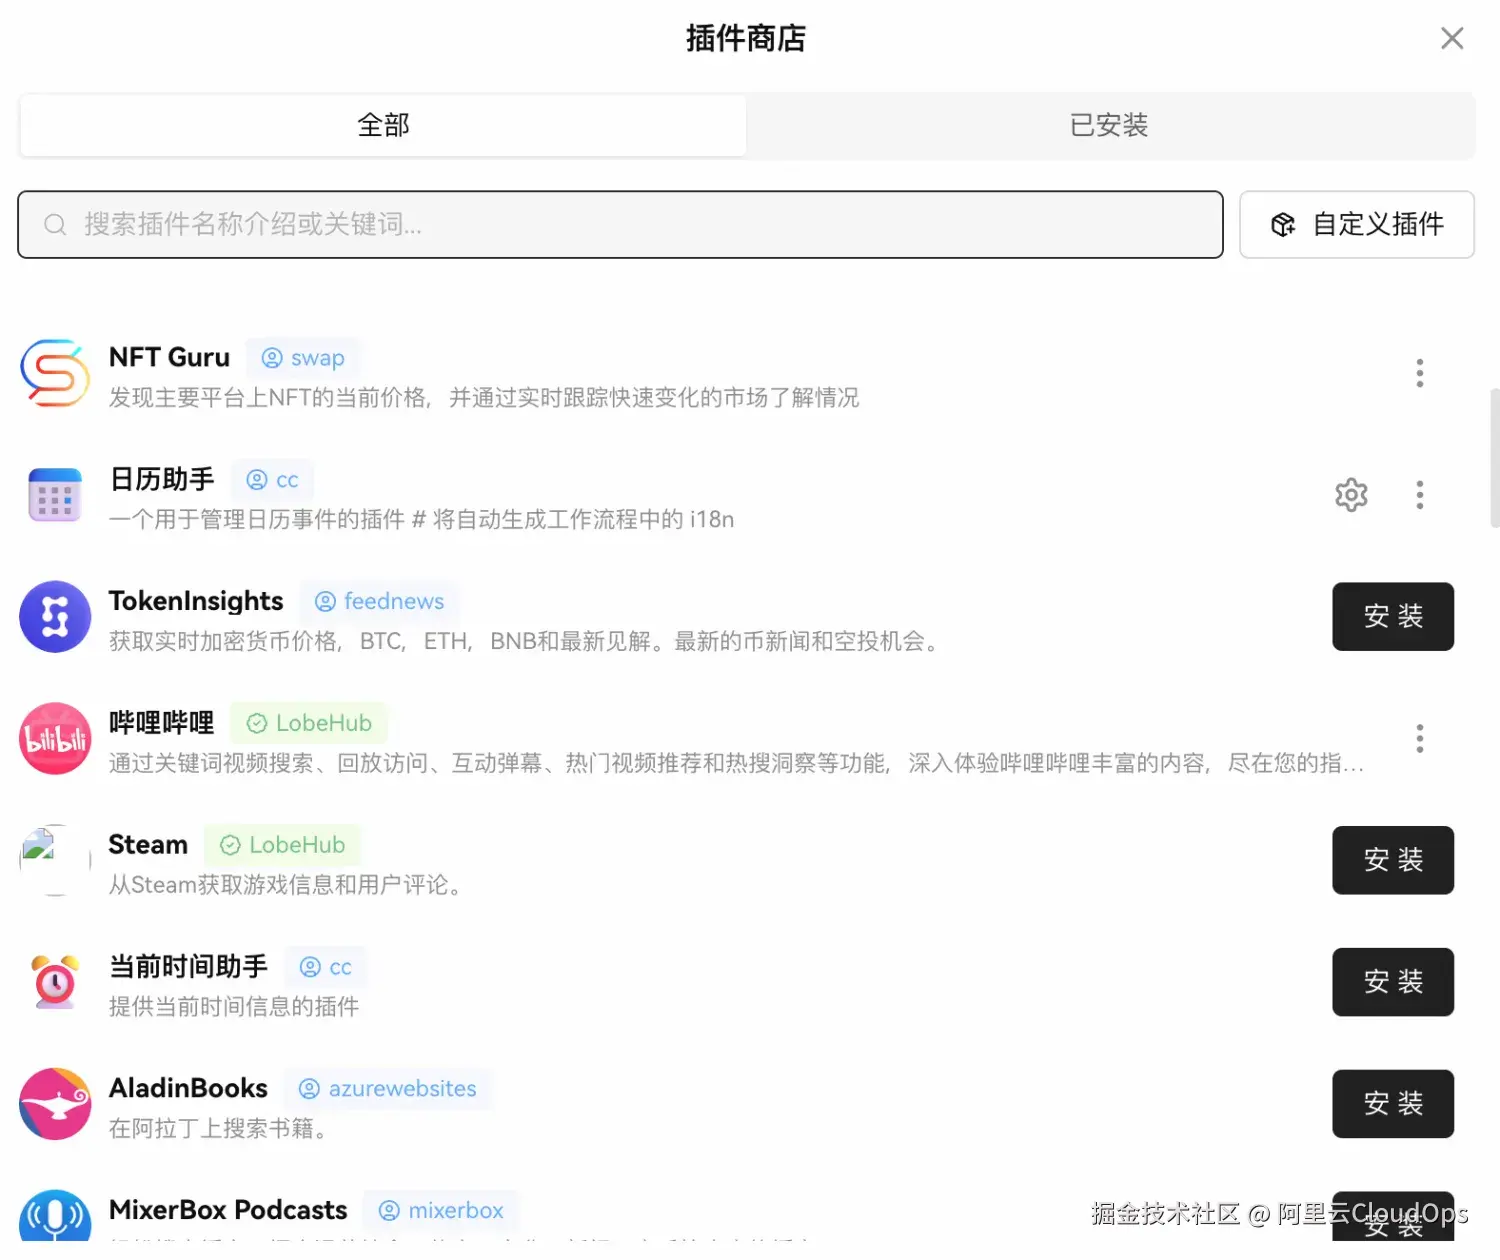Switch to the 全部 tab
The width and height of the screenshot is (1500, 1260).
383,125
